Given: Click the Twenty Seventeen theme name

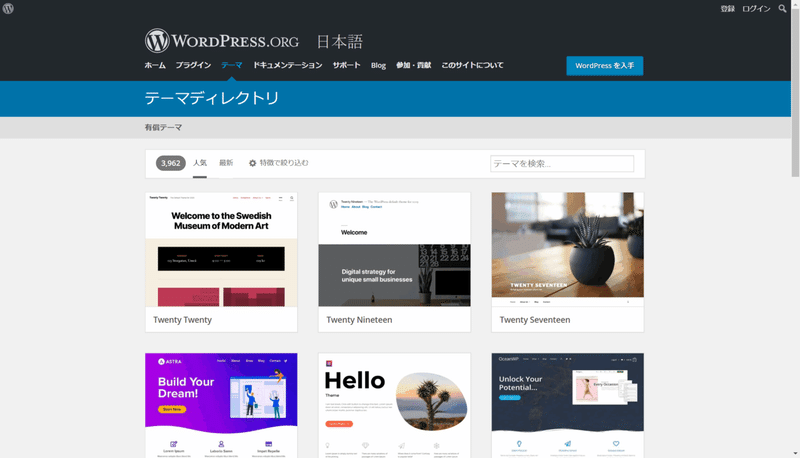Looking at the screenshot, I should point(535,320).
